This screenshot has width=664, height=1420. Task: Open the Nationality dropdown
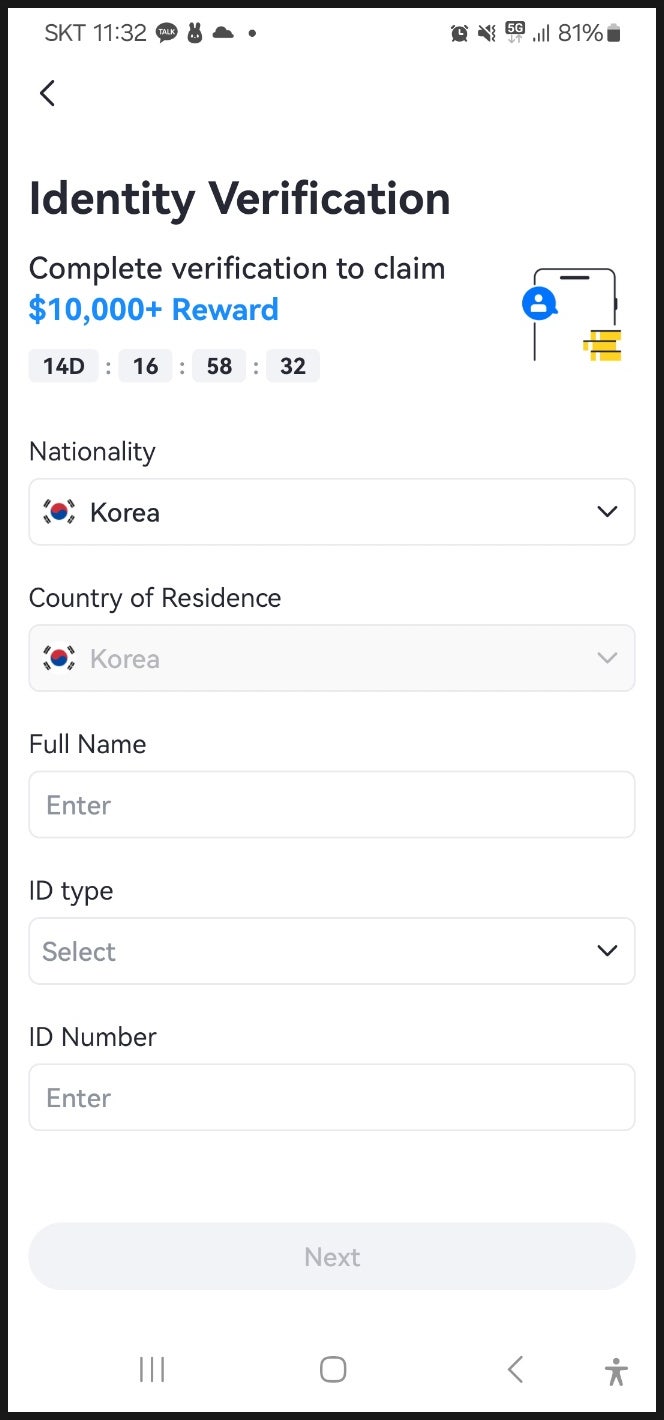[606, 512]
